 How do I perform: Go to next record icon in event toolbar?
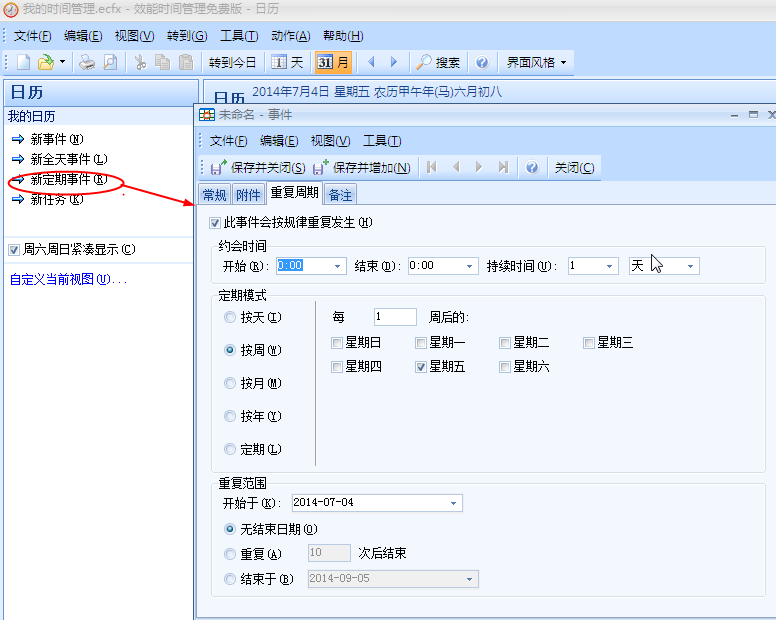(479, 168)
